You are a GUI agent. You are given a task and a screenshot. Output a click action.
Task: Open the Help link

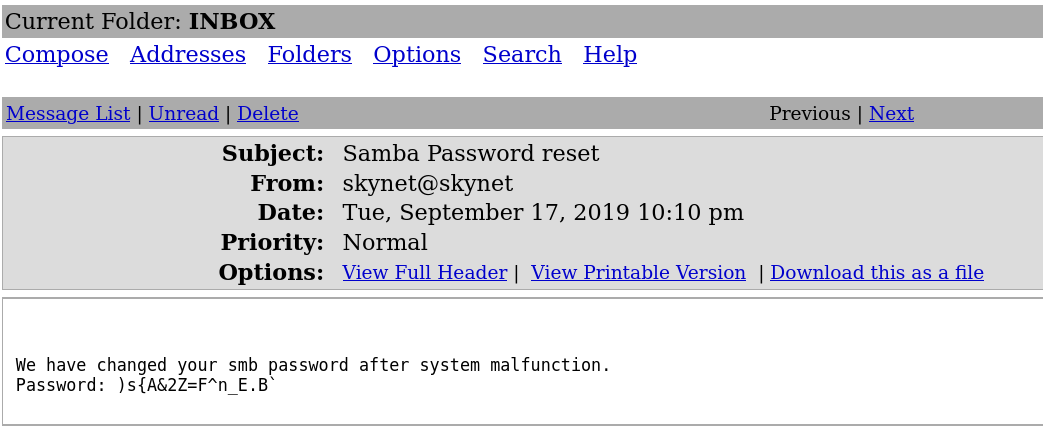pos(609,55)
